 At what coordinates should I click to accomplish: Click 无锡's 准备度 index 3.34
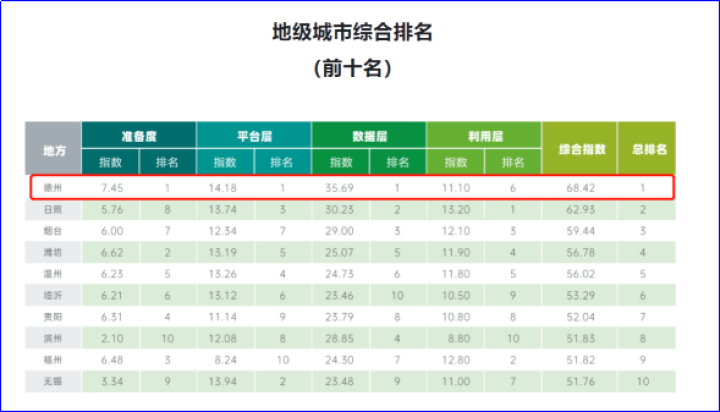click(x=112, y=381)
